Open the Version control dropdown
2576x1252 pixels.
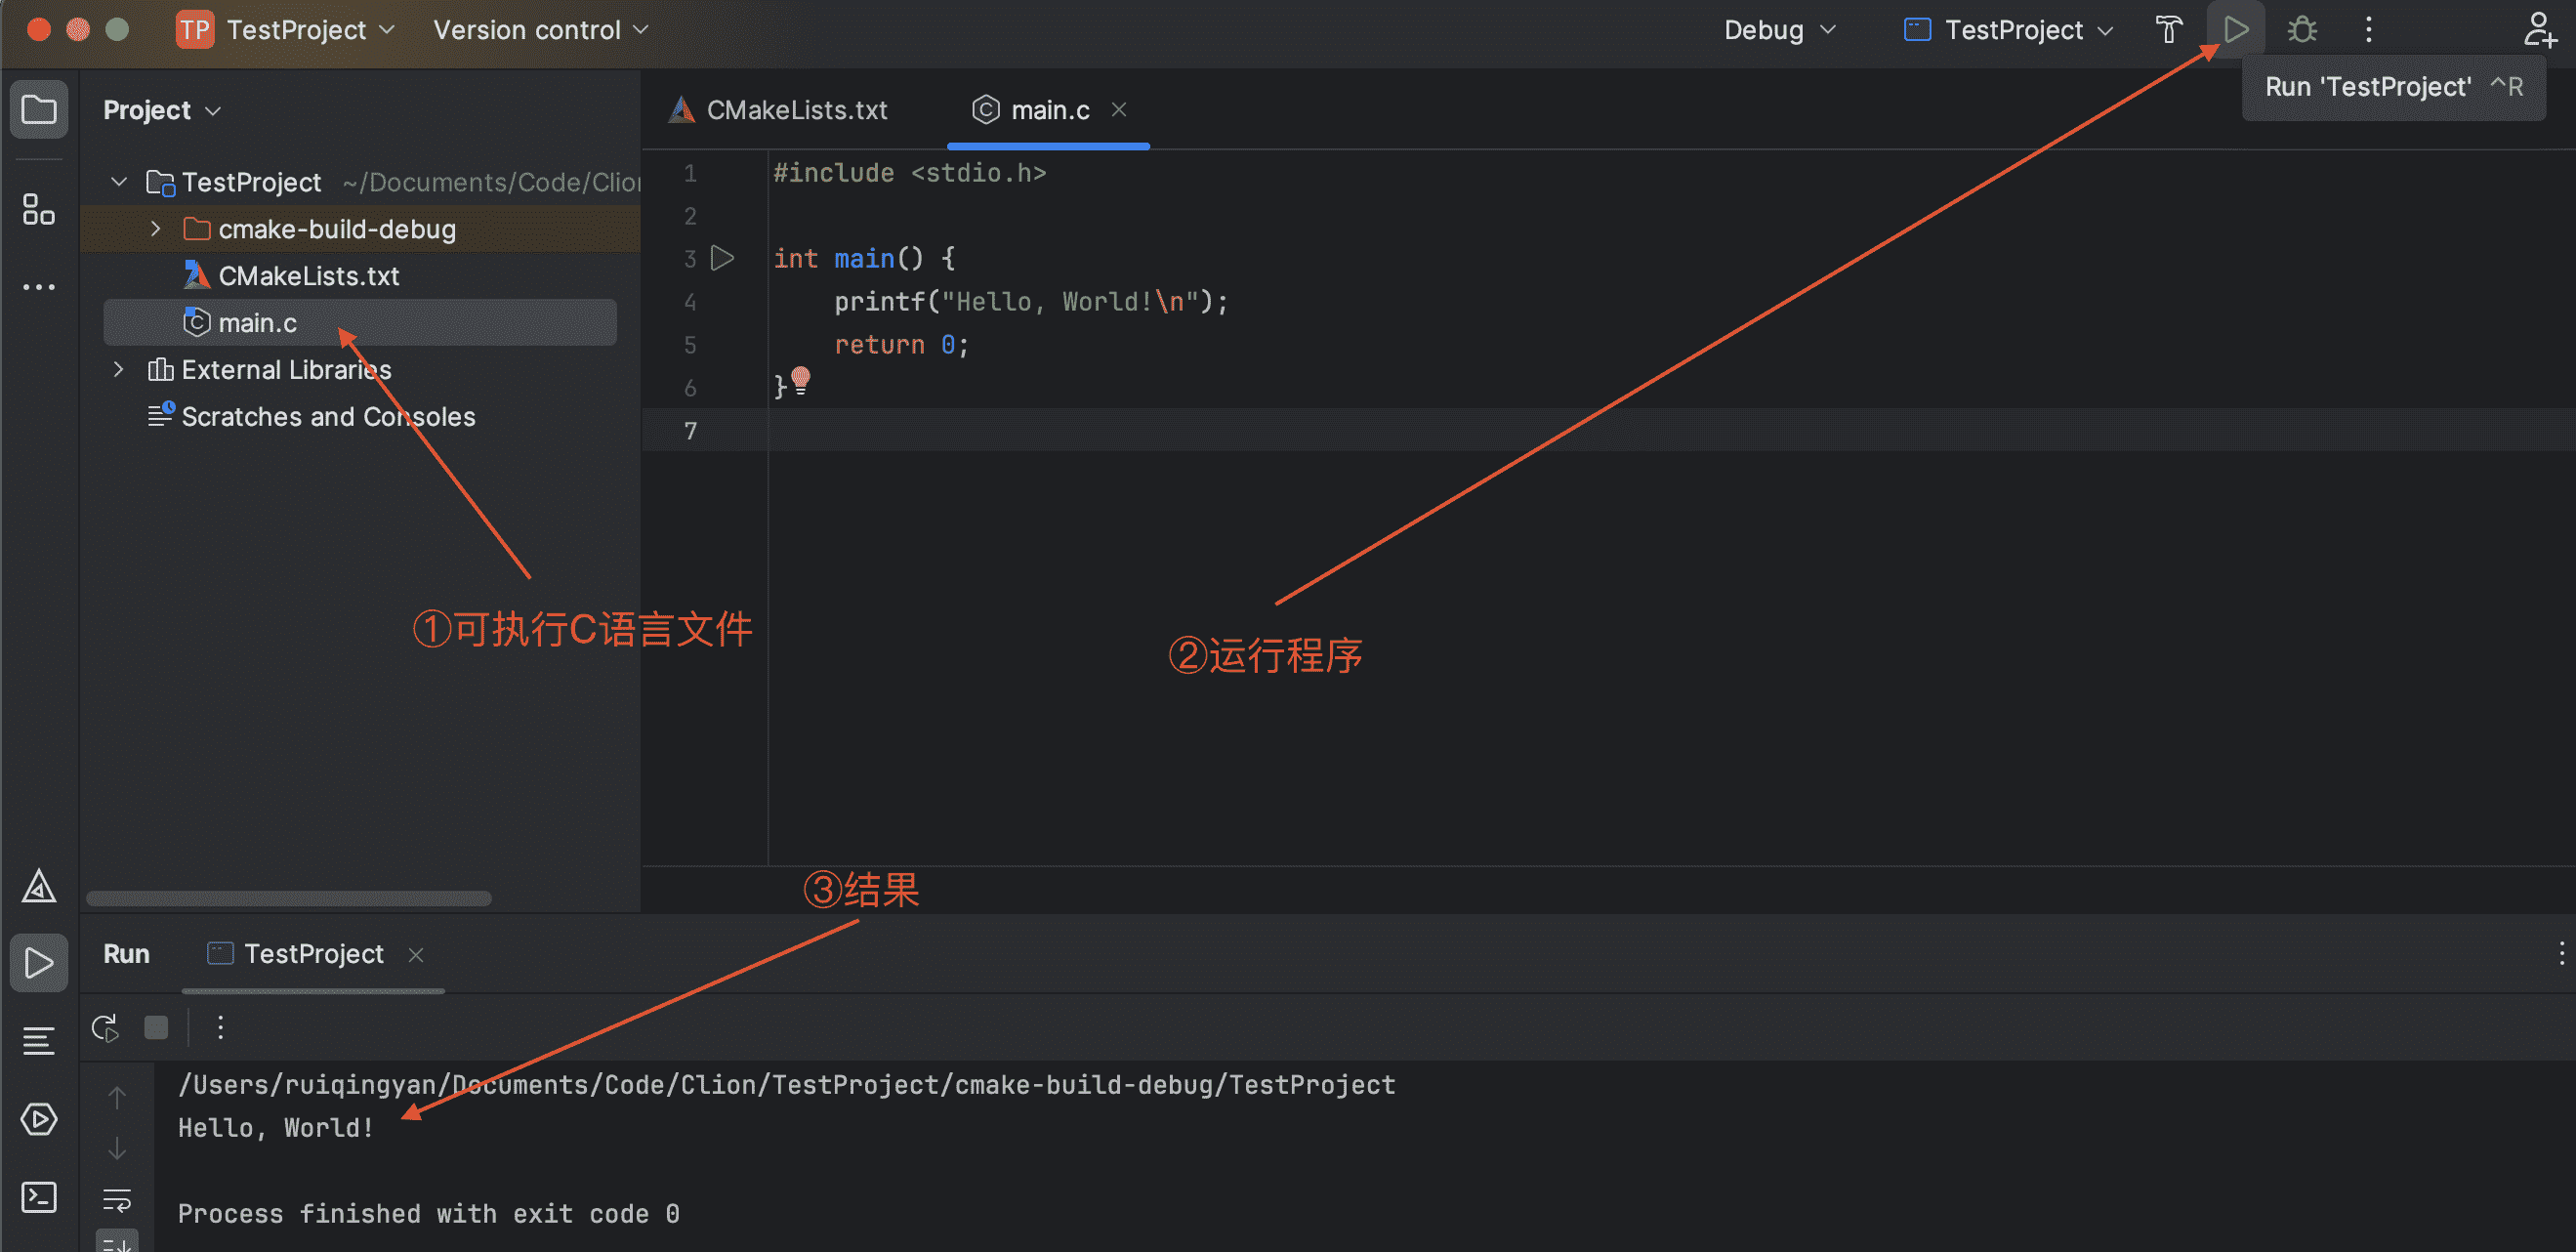pyautogui.click(x=541, y=30)
